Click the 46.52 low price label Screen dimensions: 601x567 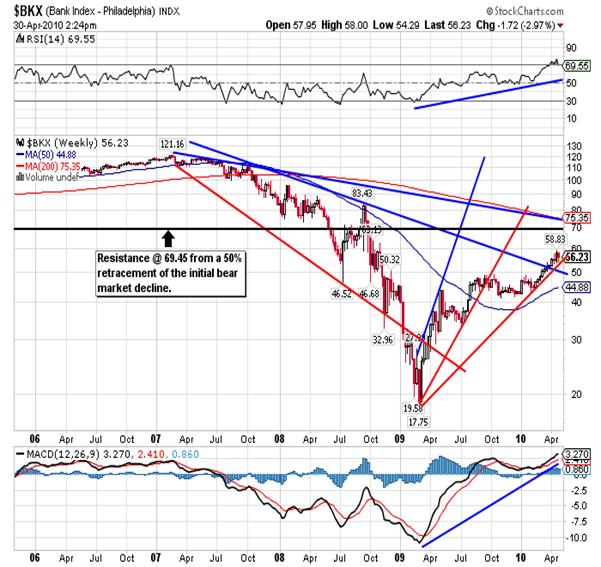(342, 294)
